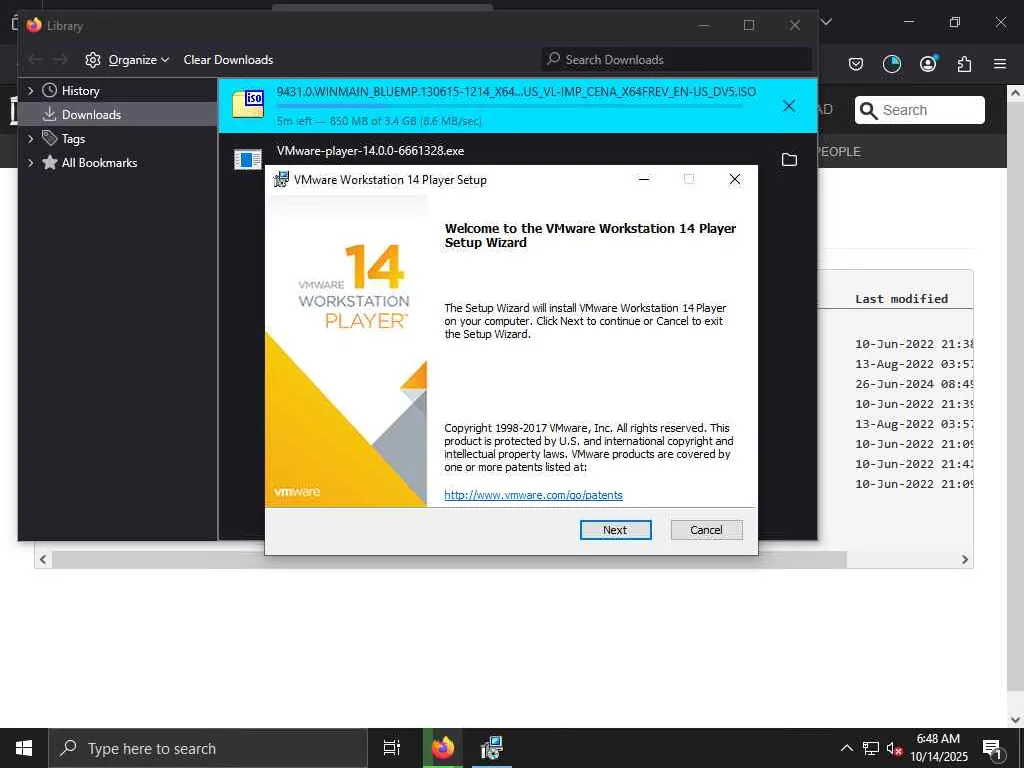
Task: Click the muted volume tray icon
Action: pyautogui.click(x=894, y=749)
